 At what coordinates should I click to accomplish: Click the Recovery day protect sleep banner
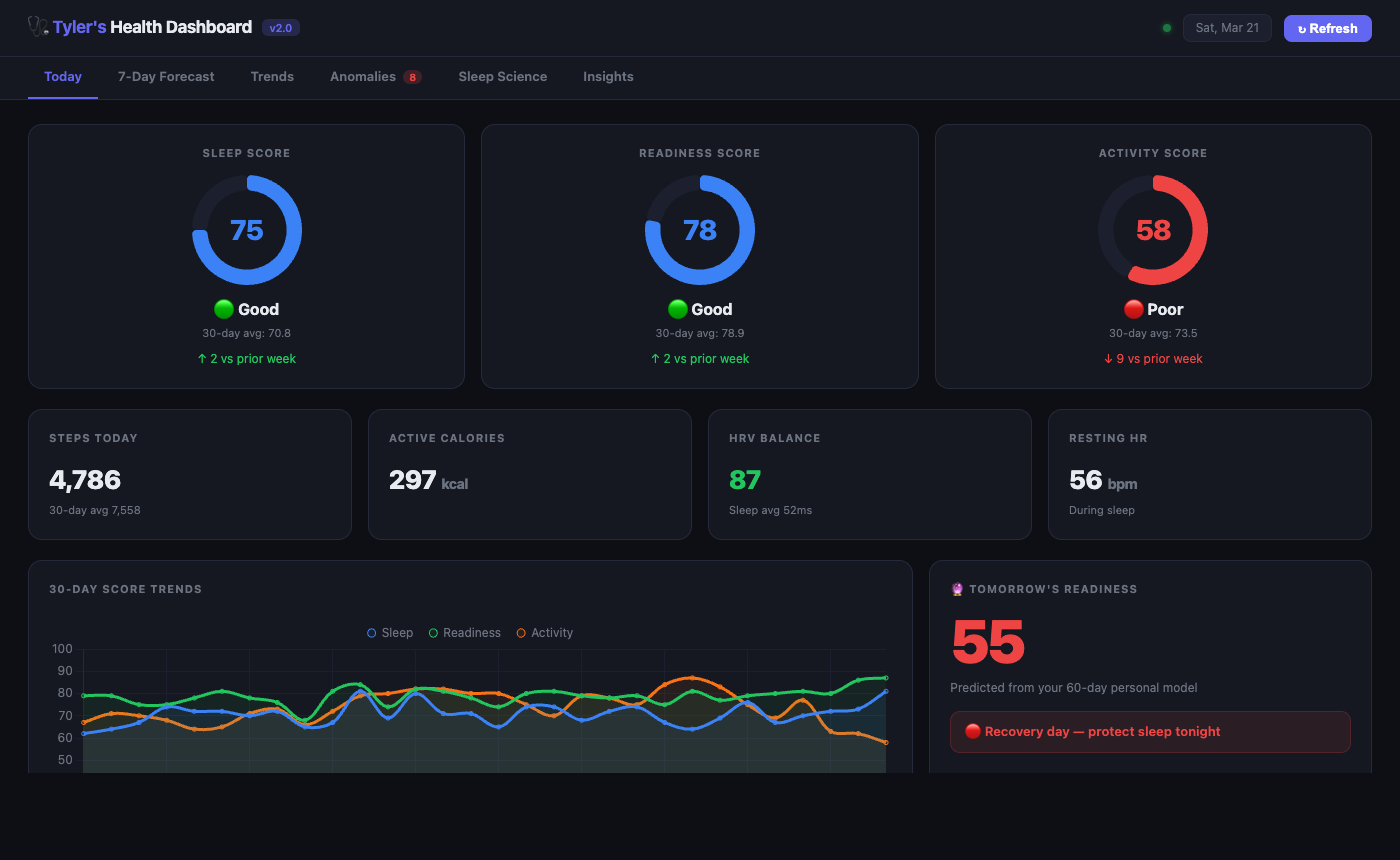point(1150,731)
